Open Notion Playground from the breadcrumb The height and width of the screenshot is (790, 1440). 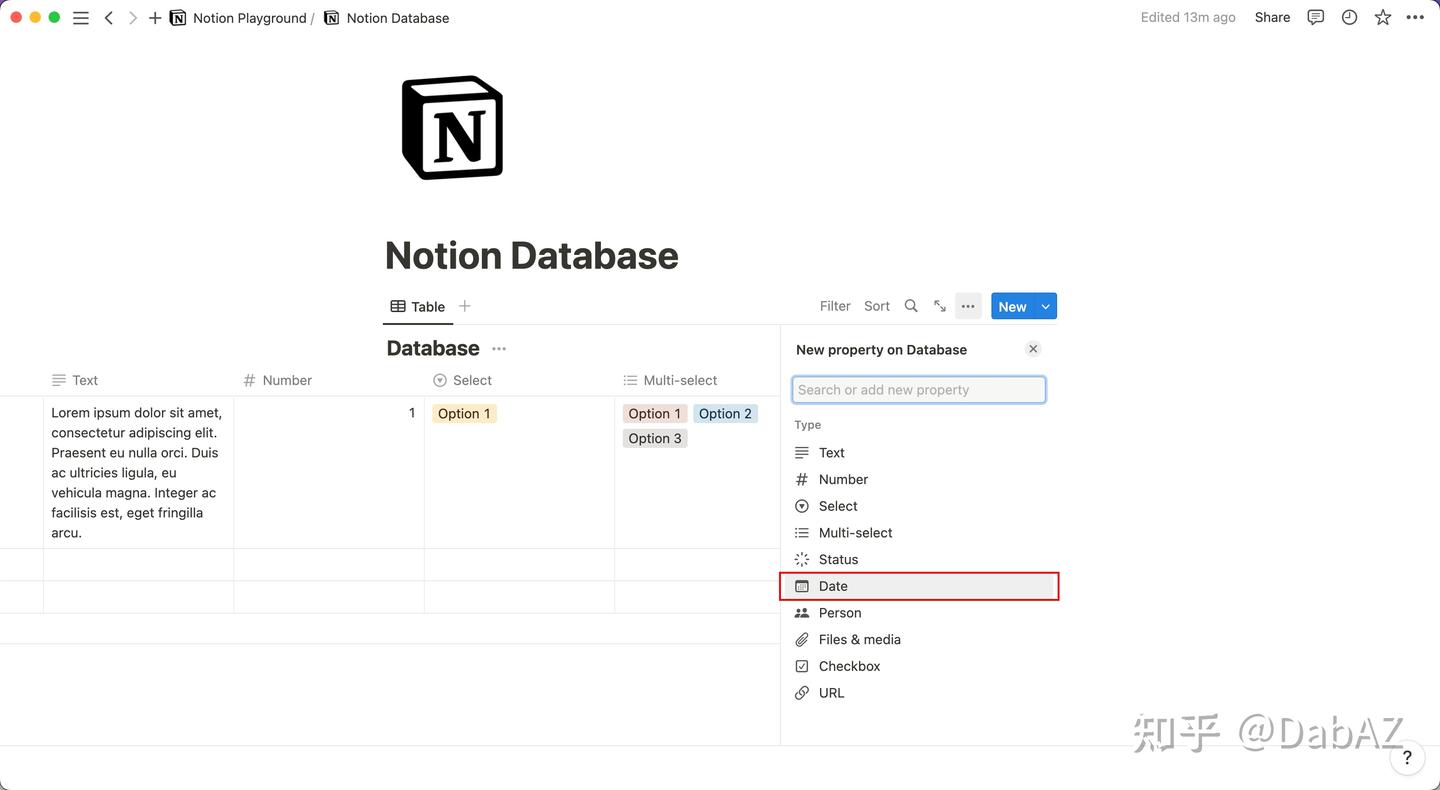pyautogui.click(x=249, y=17)
